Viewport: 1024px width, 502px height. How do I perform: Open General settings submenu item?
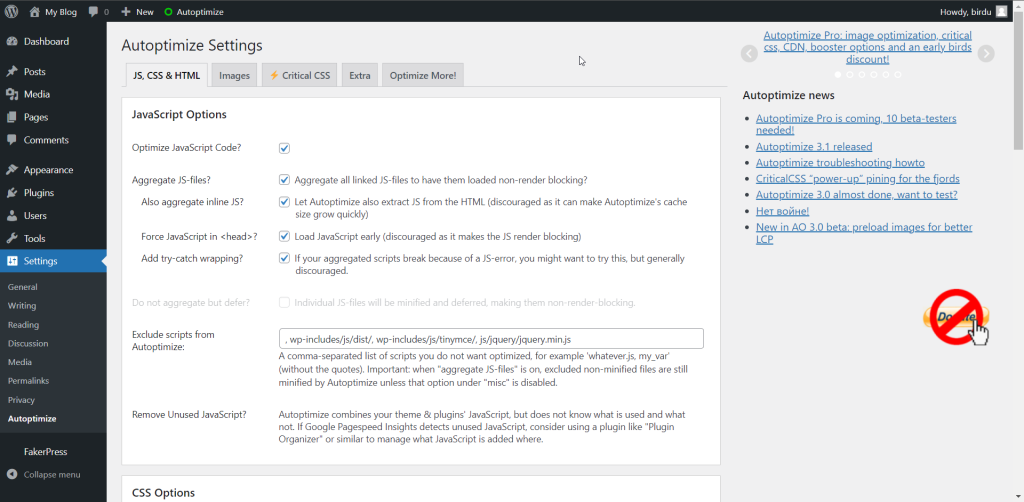(23, 287)
